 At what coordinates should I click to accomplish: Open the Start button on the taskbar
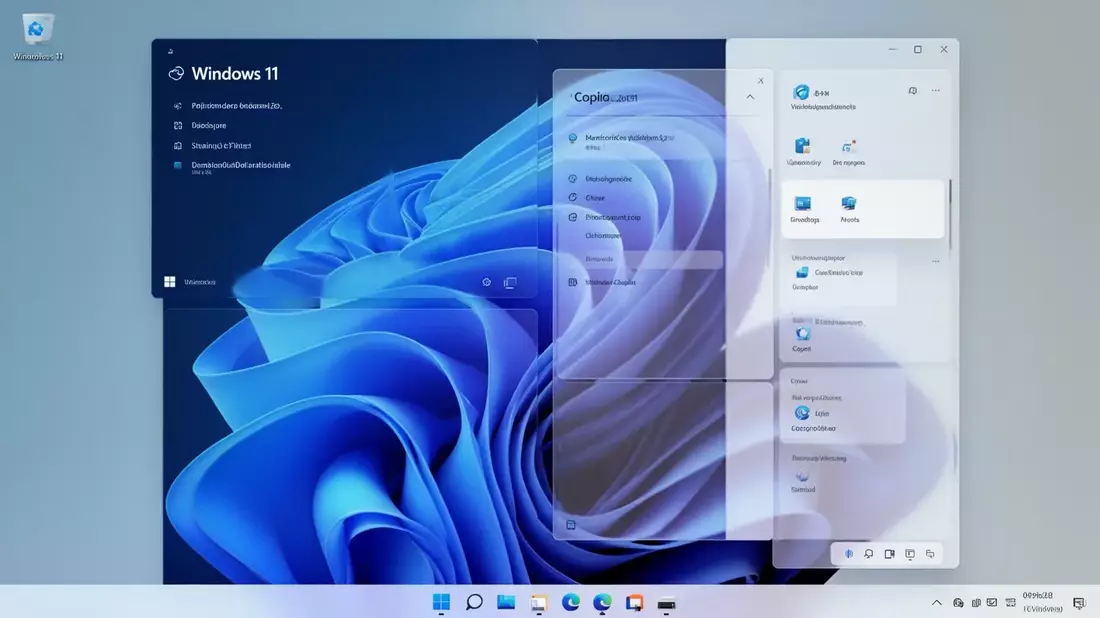tap(441, 602)
